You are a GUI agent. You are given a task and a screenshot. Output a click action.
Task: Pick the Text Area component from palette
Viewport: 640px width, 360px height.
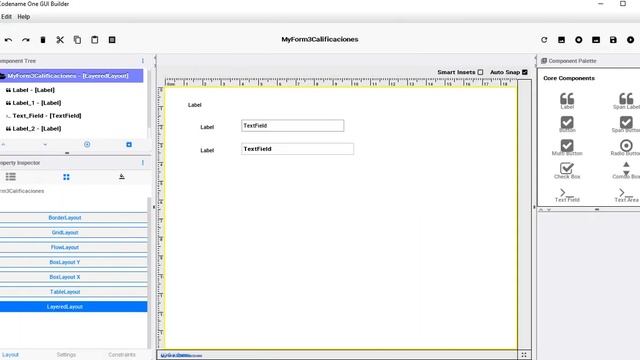626,195
